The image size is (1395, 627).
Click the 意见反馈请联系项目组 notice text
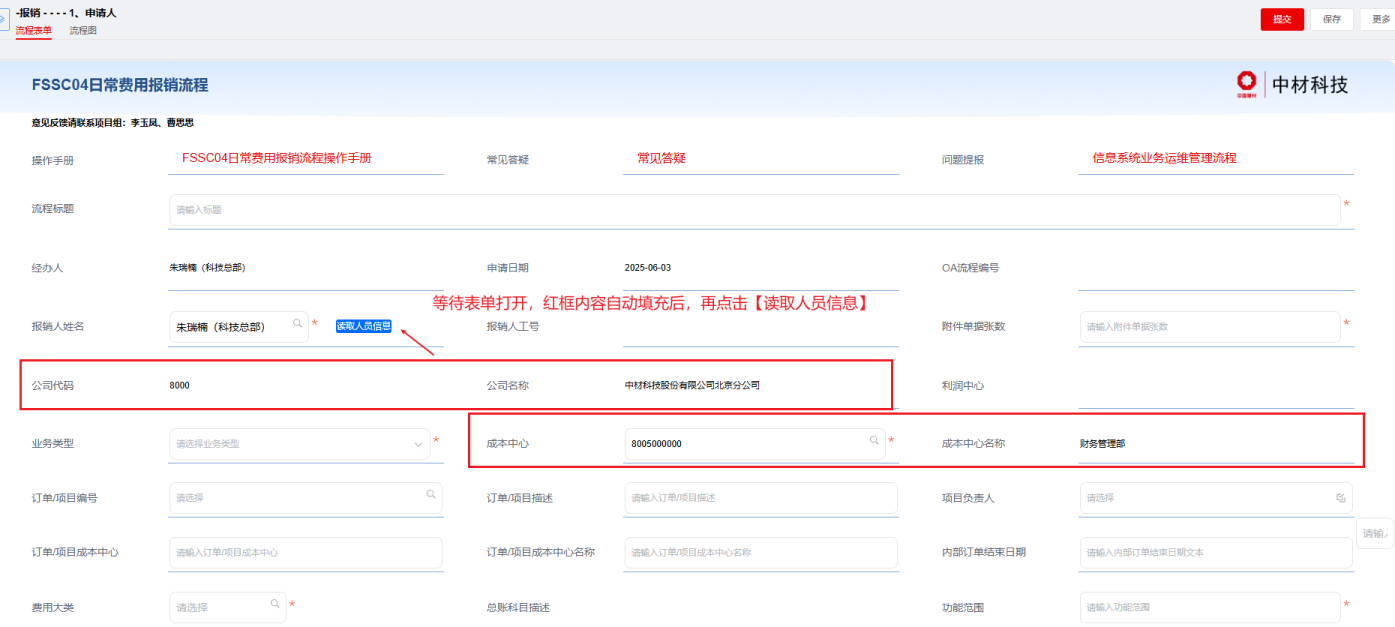[x=112, y=123]
